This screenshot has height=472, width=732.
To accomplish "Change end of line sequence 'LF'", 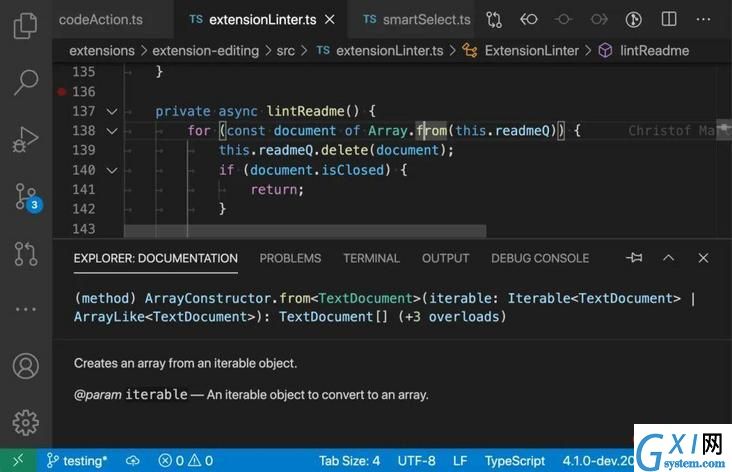I will [460, 461].
